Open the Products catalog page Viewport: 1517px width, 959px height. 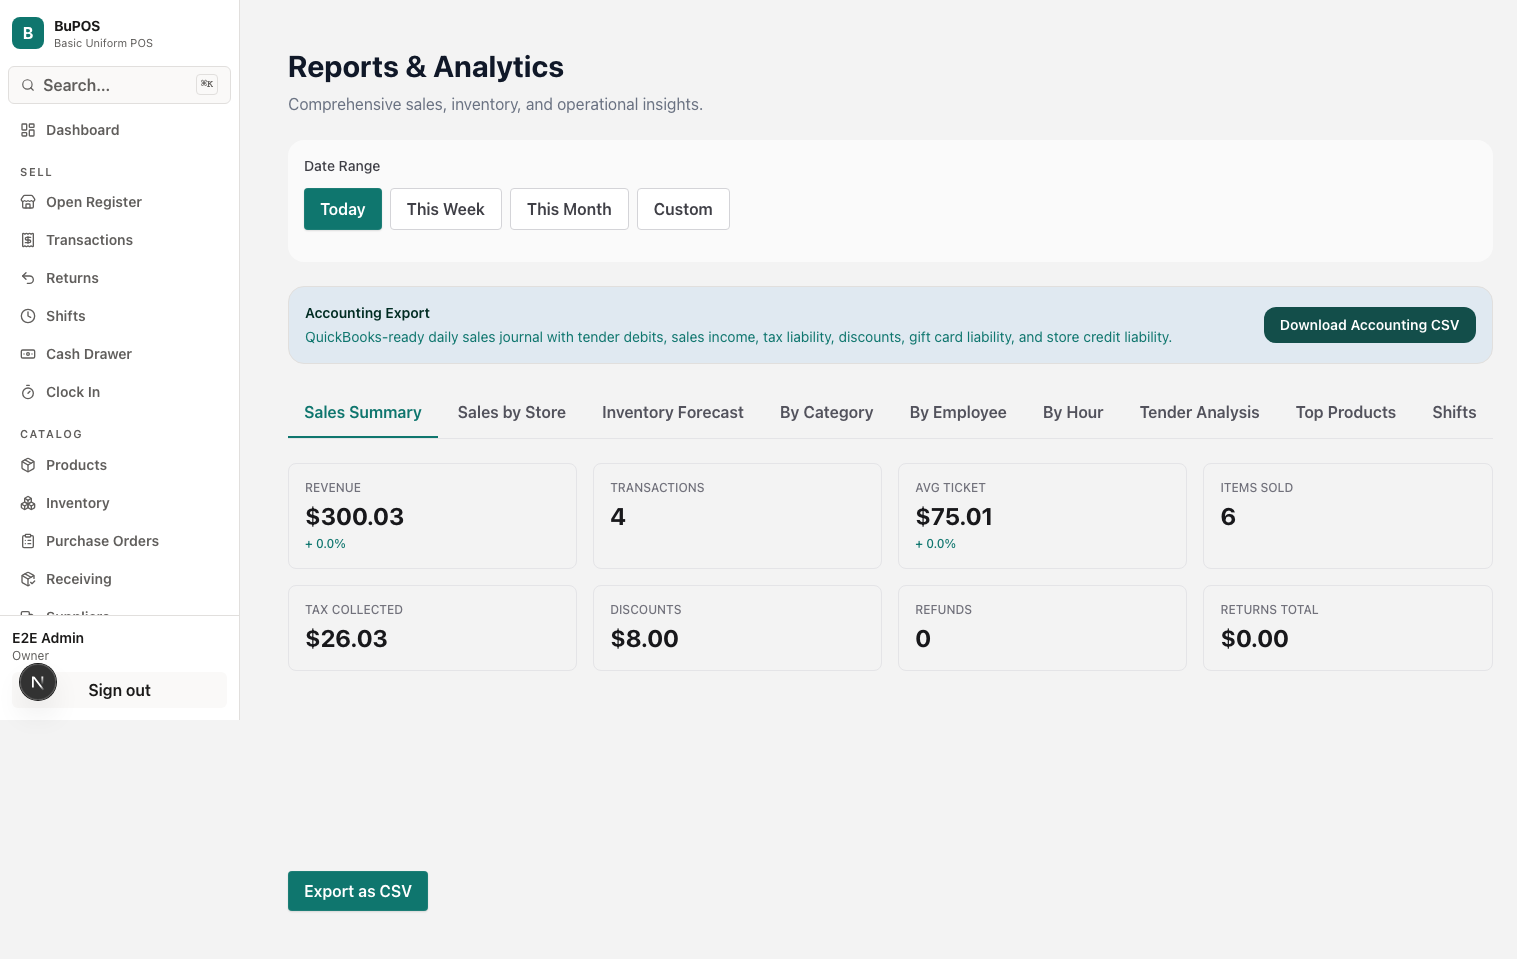pyautogui.click(x=119, y=465)
